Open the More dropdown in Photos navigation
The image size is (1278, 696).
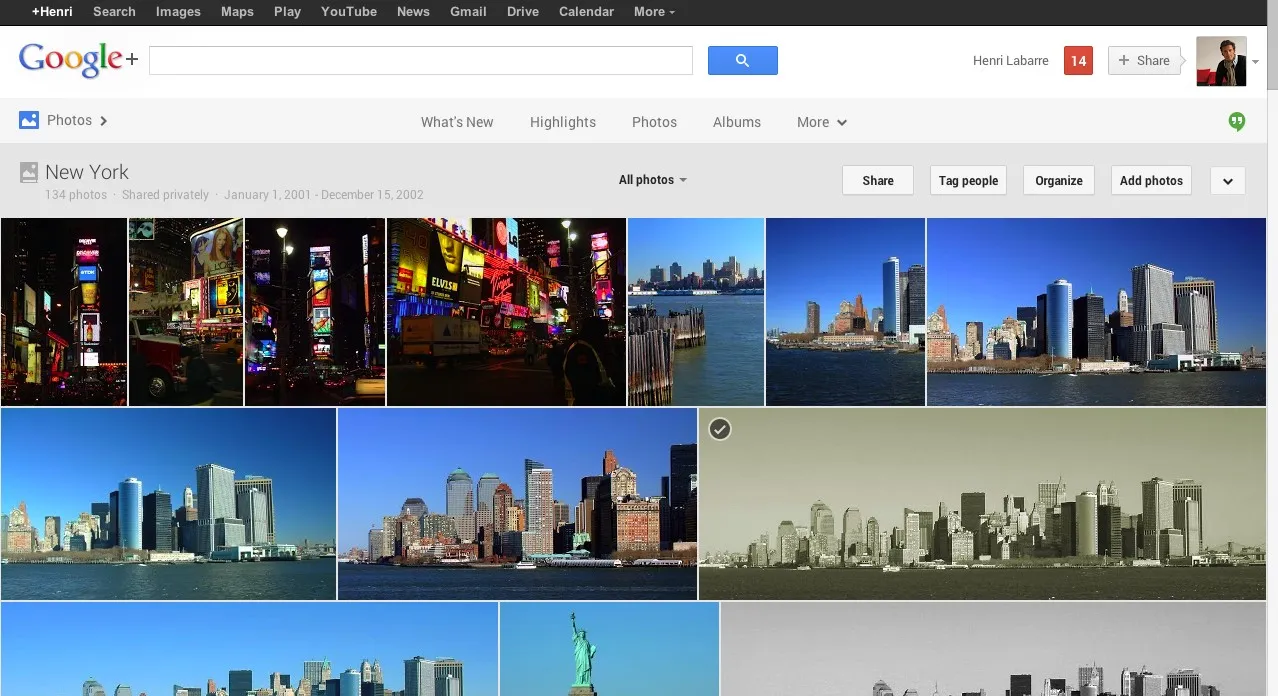(x=822, y=122)
